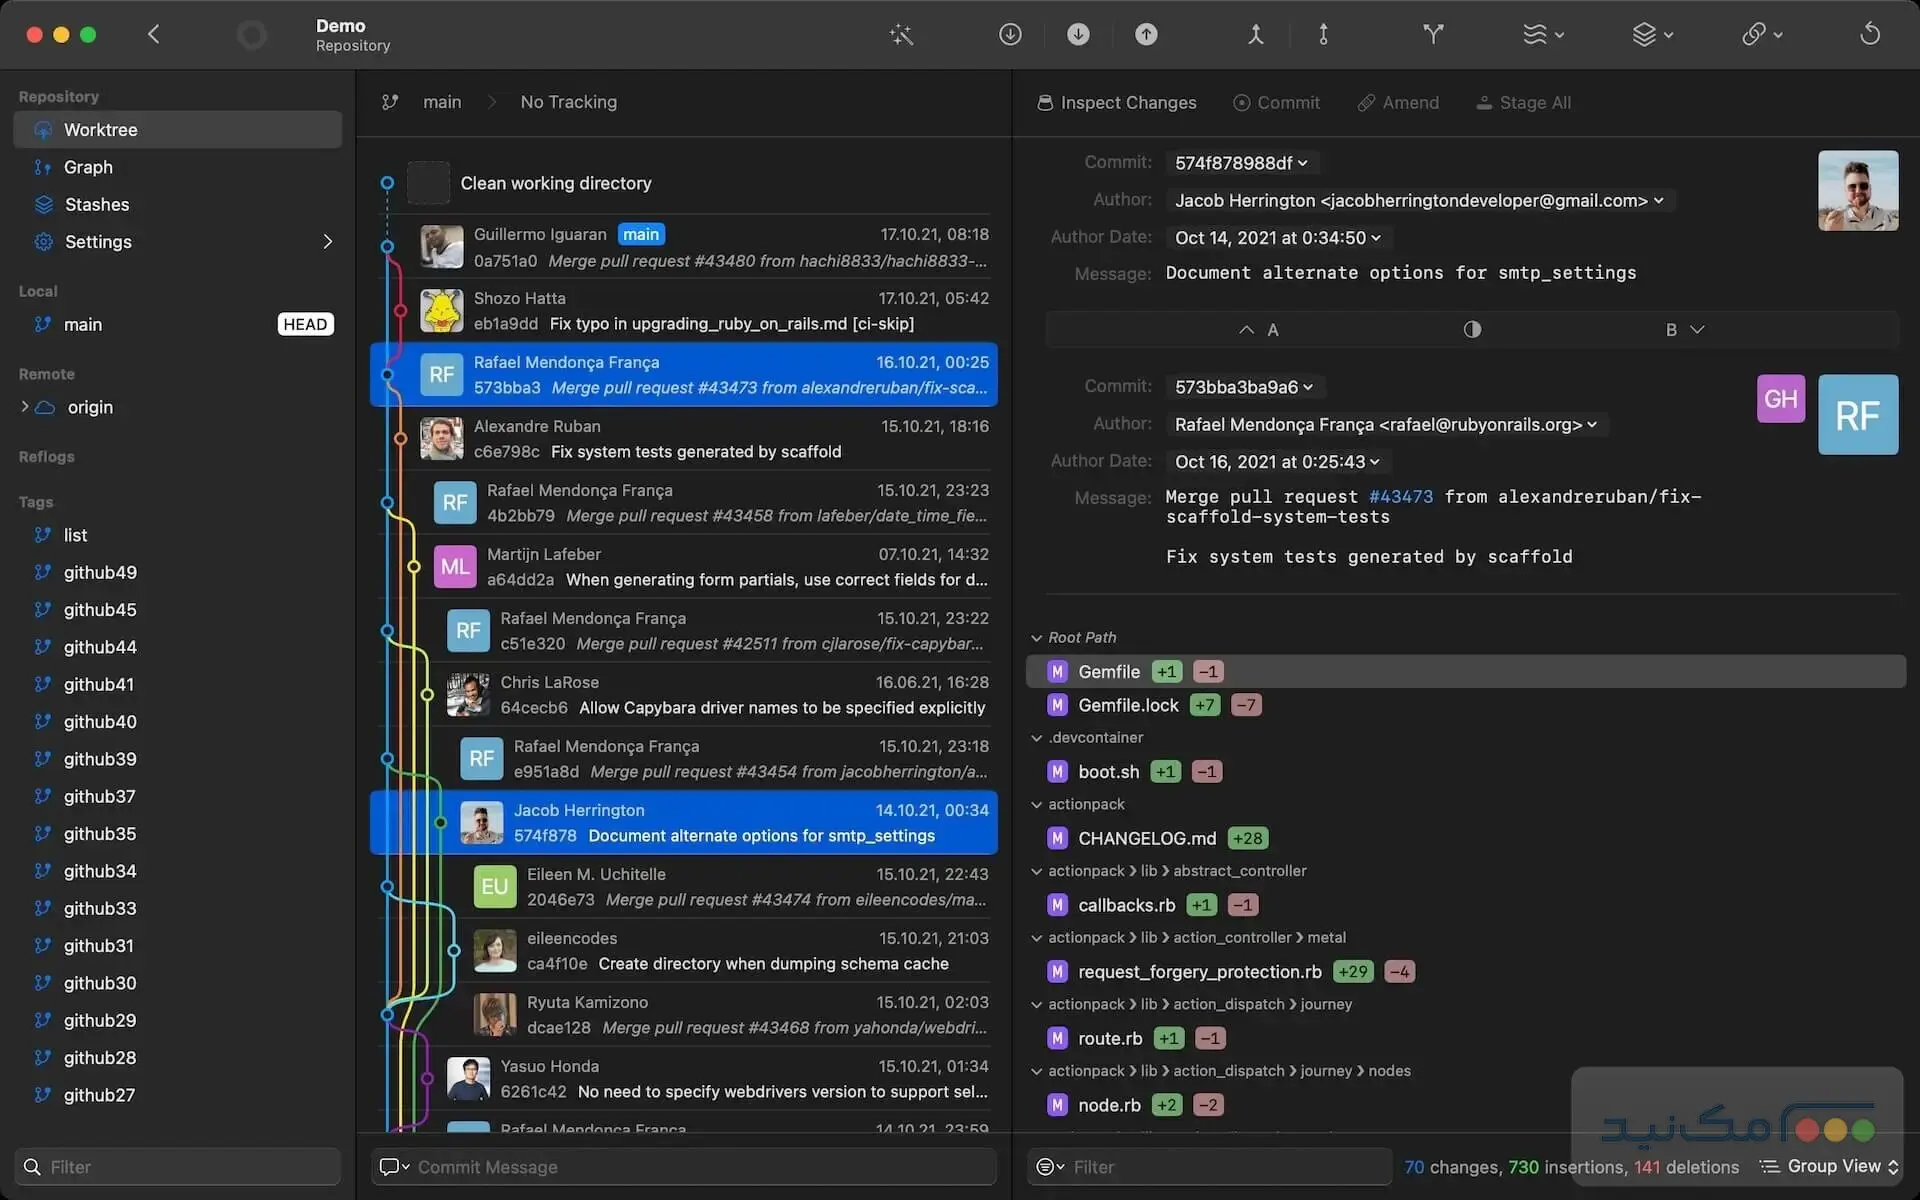Open Jacob Herrington author dropdown
Image resolution: width=1920 pixels, height=1200 pixels.
1420,200
